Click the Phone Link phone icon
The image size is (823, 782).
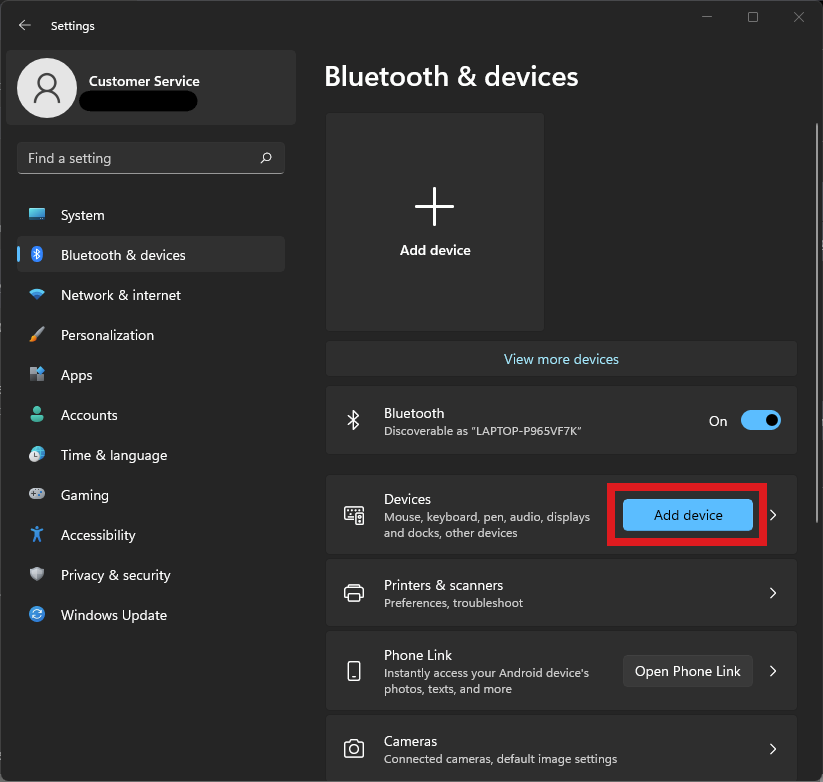pos(354,671)
